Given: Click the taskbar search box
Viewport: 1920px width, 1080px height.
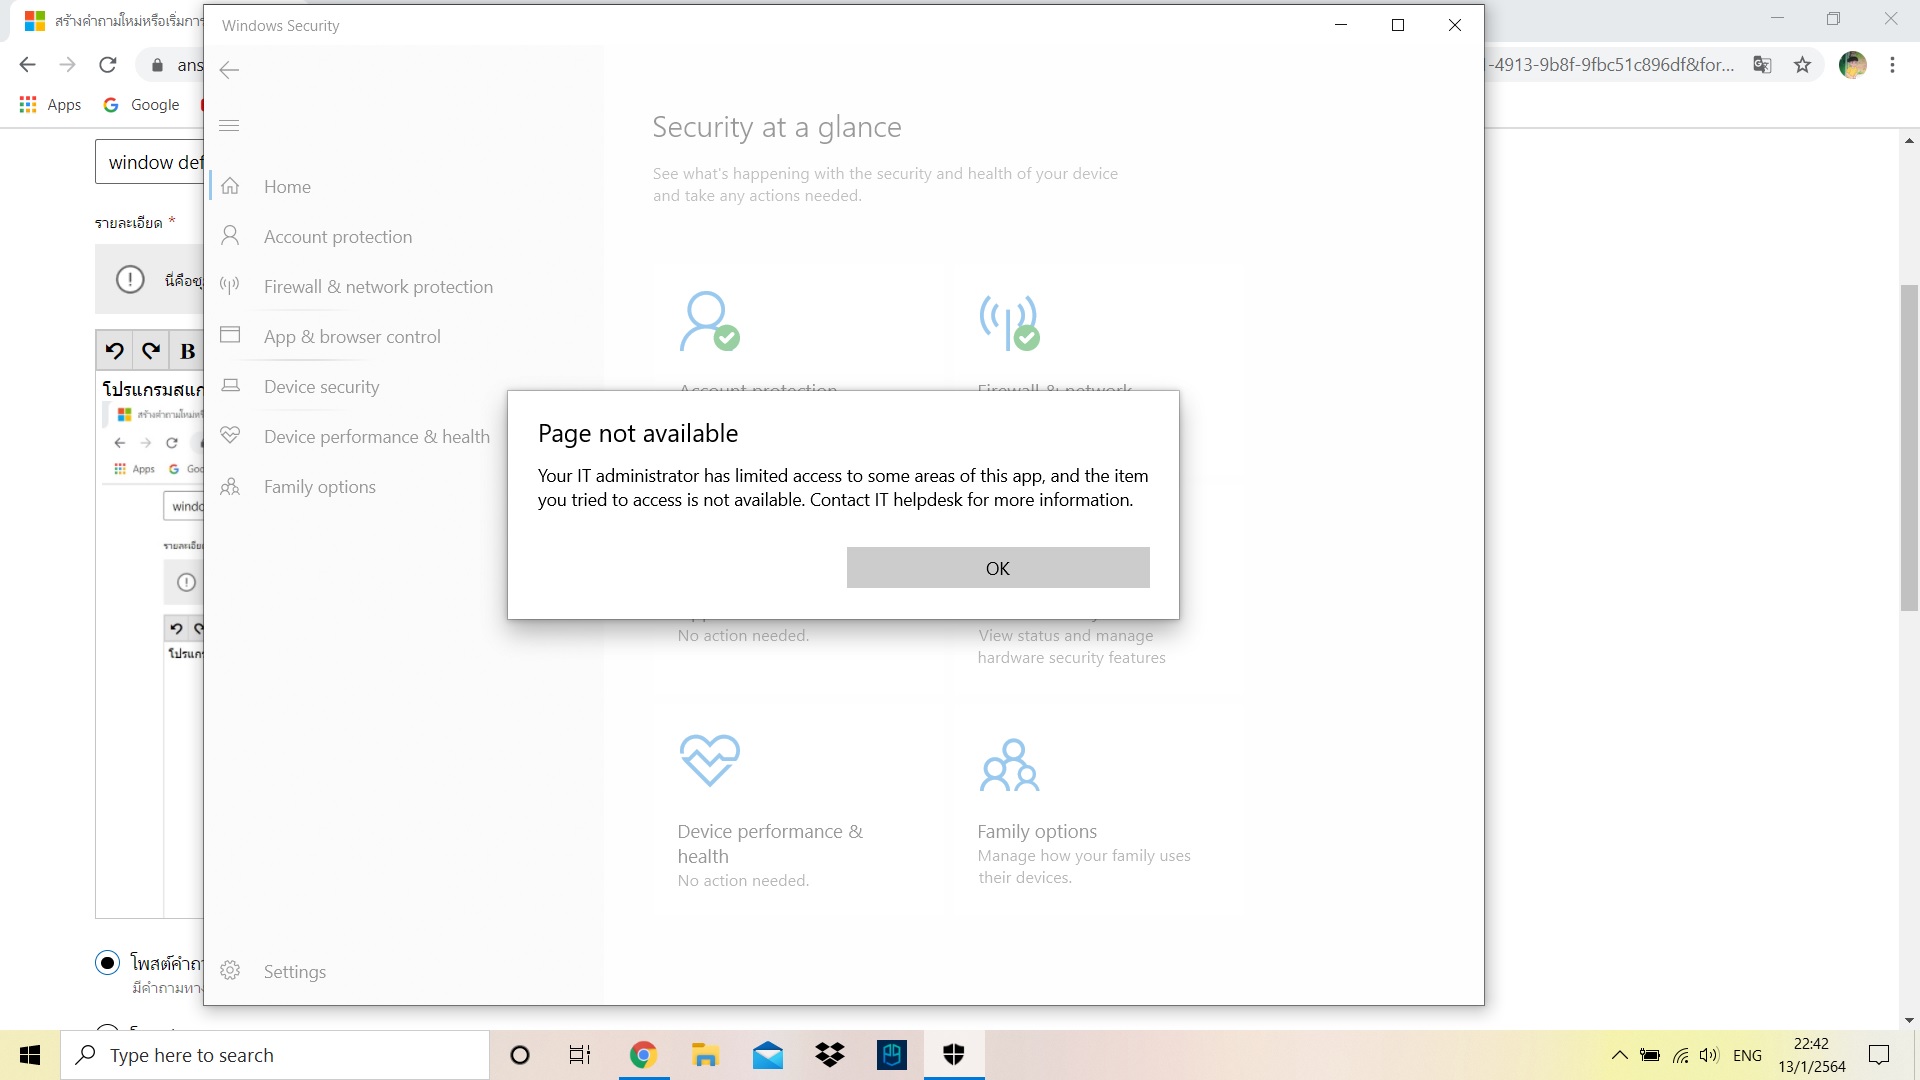Looking at the screenshot, I should click(x=275, y=1055).
